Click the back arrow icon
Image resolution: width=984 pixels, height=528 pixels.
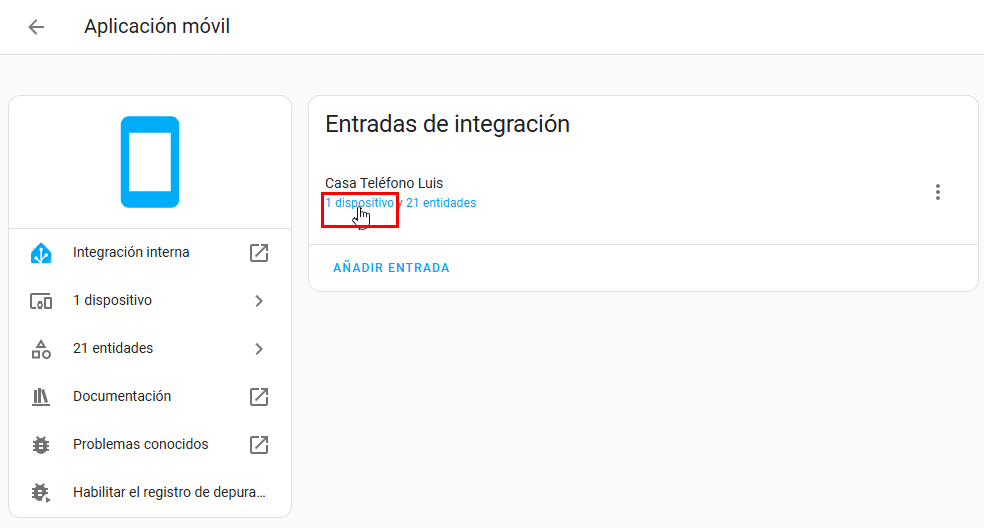click(x=37, y=27)
